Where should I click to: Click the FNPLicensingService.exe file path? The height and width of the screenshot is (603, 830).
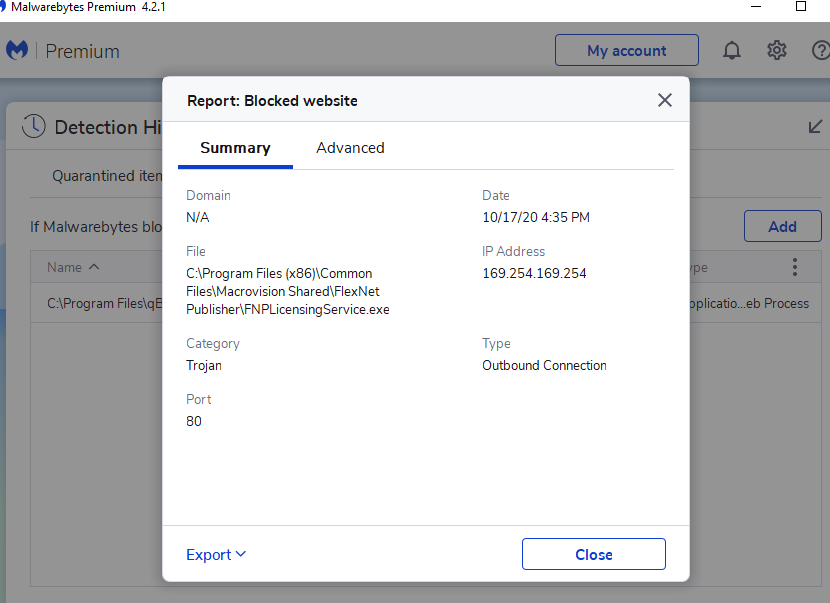(287, 291)
